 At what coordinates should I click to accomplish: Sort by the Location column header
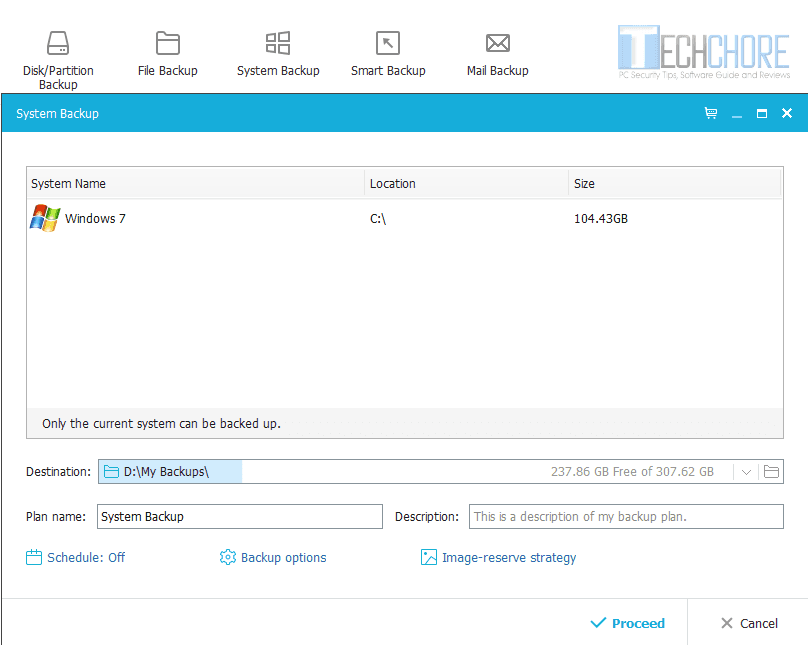(466, 183)
